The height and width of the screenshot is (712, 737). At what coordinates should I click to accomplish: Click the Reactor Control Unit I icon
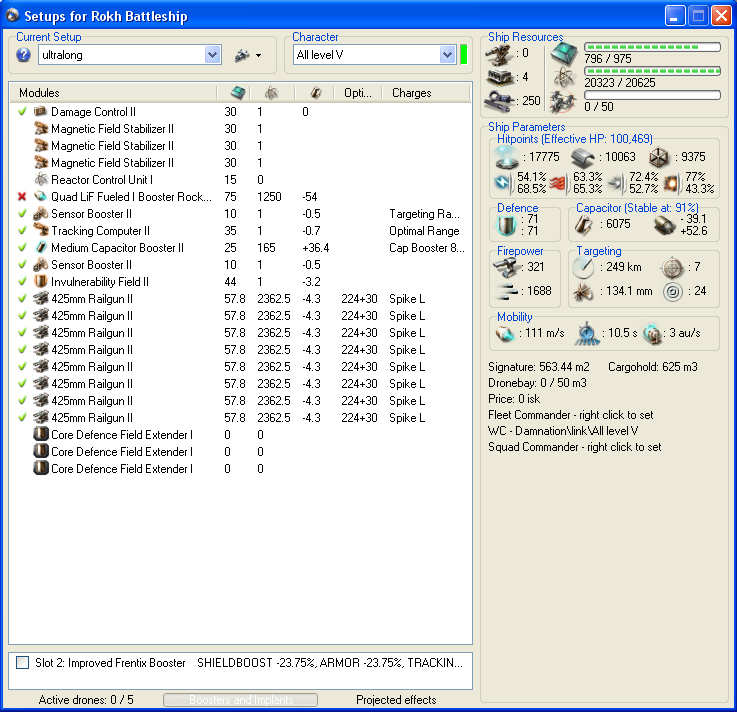41,180
